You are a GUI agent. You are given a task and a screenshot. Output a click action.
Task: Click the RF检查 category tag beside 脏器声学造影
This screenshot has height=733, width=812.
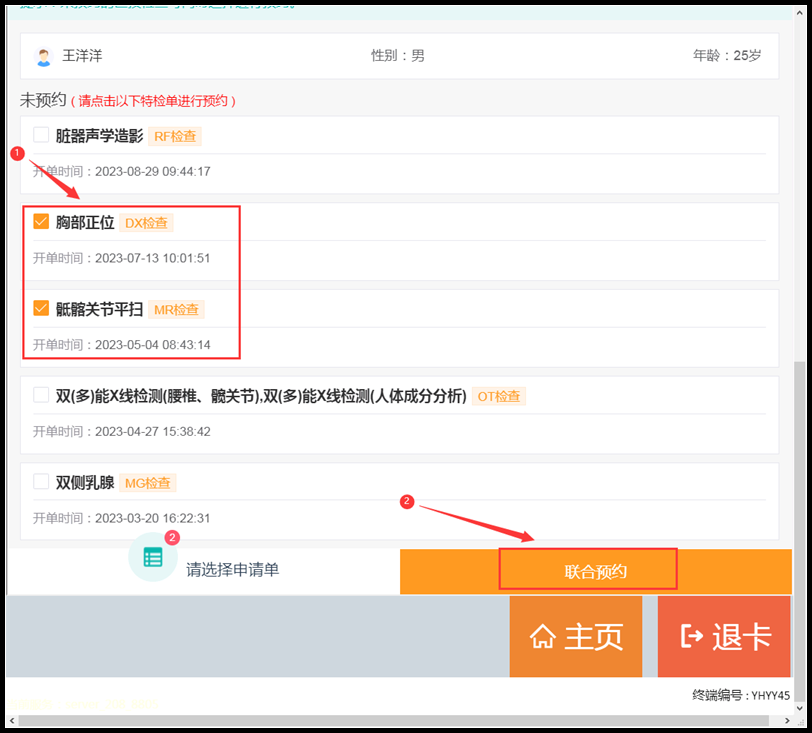tap(175, 136)
